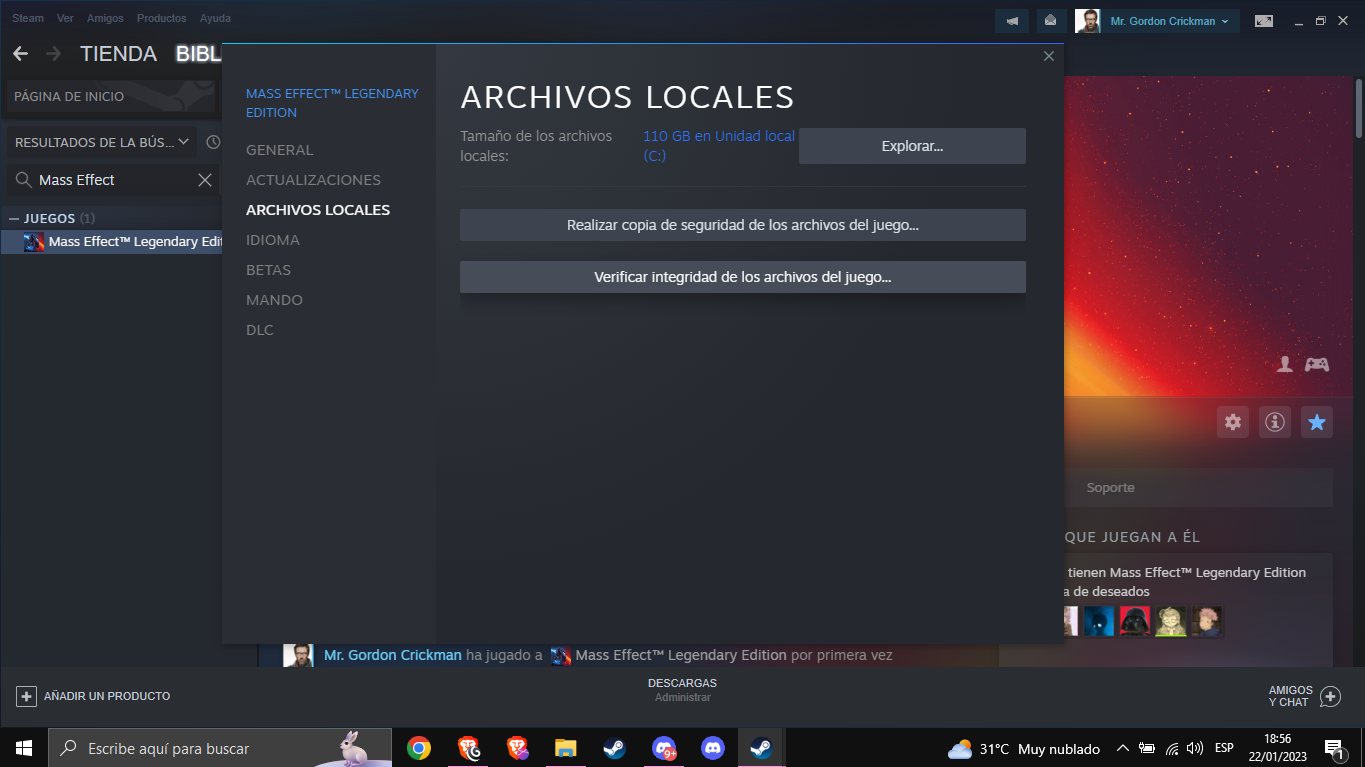The image size is (1365, 767).
Task: Click the Mr. Gordon Crickman activity link
Action: pos(393,656)
